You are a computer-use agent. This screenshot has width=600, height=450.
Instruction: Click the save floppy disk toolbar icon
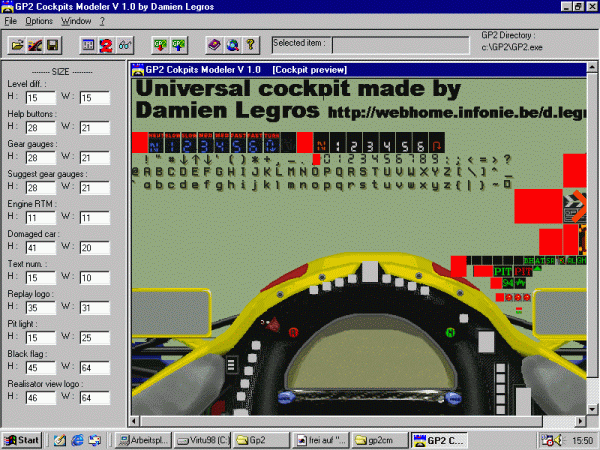click(x=52, y=45)
